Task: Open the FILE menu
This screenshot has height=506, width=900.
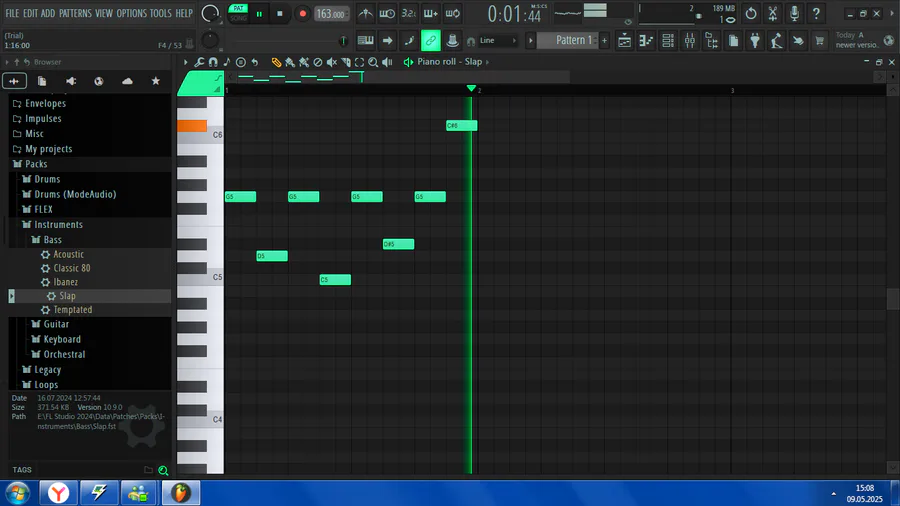Action: pos(12,13)
